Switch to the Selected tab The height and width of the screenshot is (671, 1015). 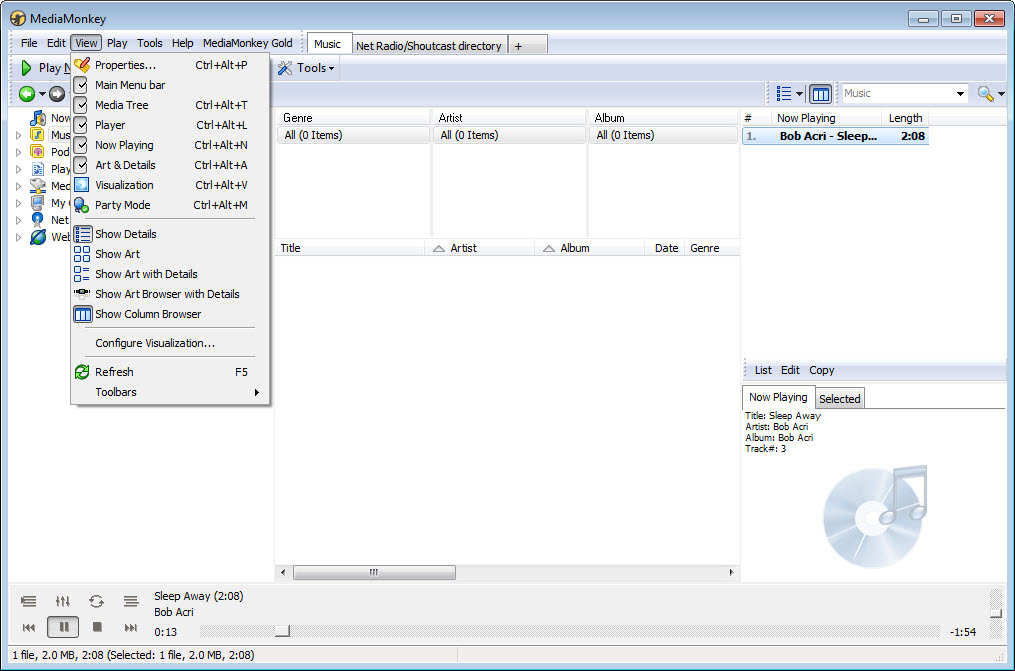click(x=840, y=399)
